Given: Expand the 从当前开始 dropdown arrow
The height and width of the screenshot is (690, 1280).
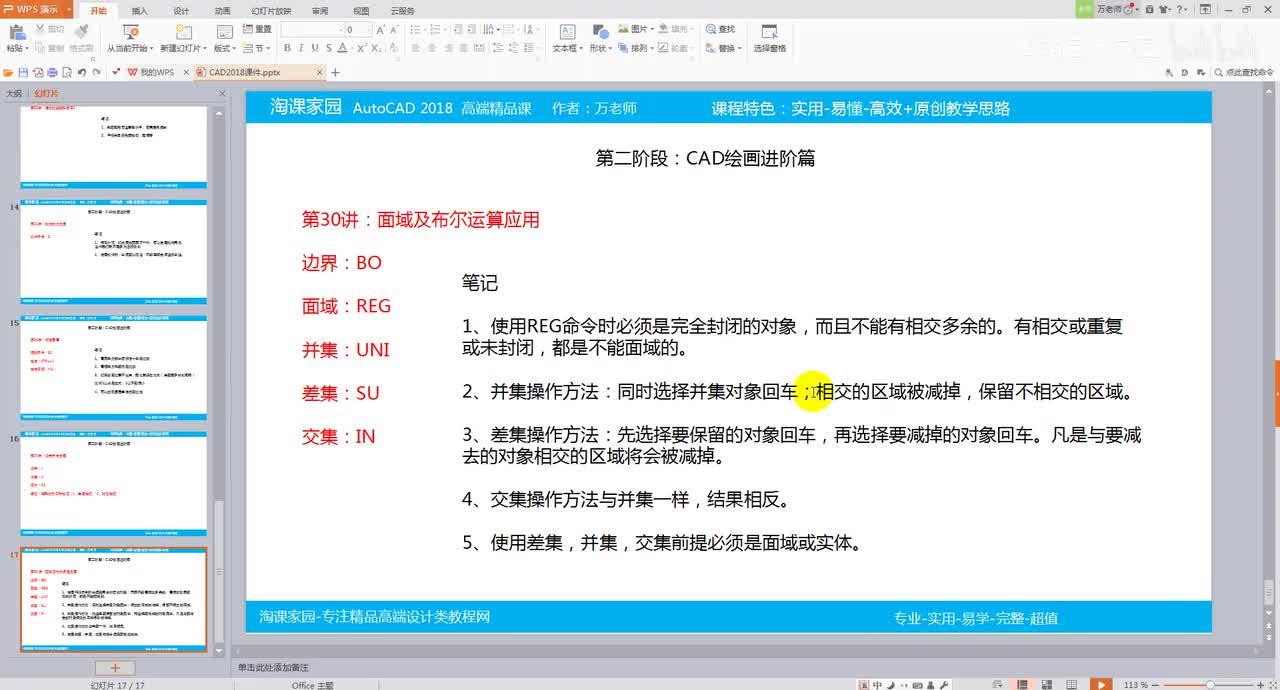Looking at the screenshot, I should tap(151, 48).
